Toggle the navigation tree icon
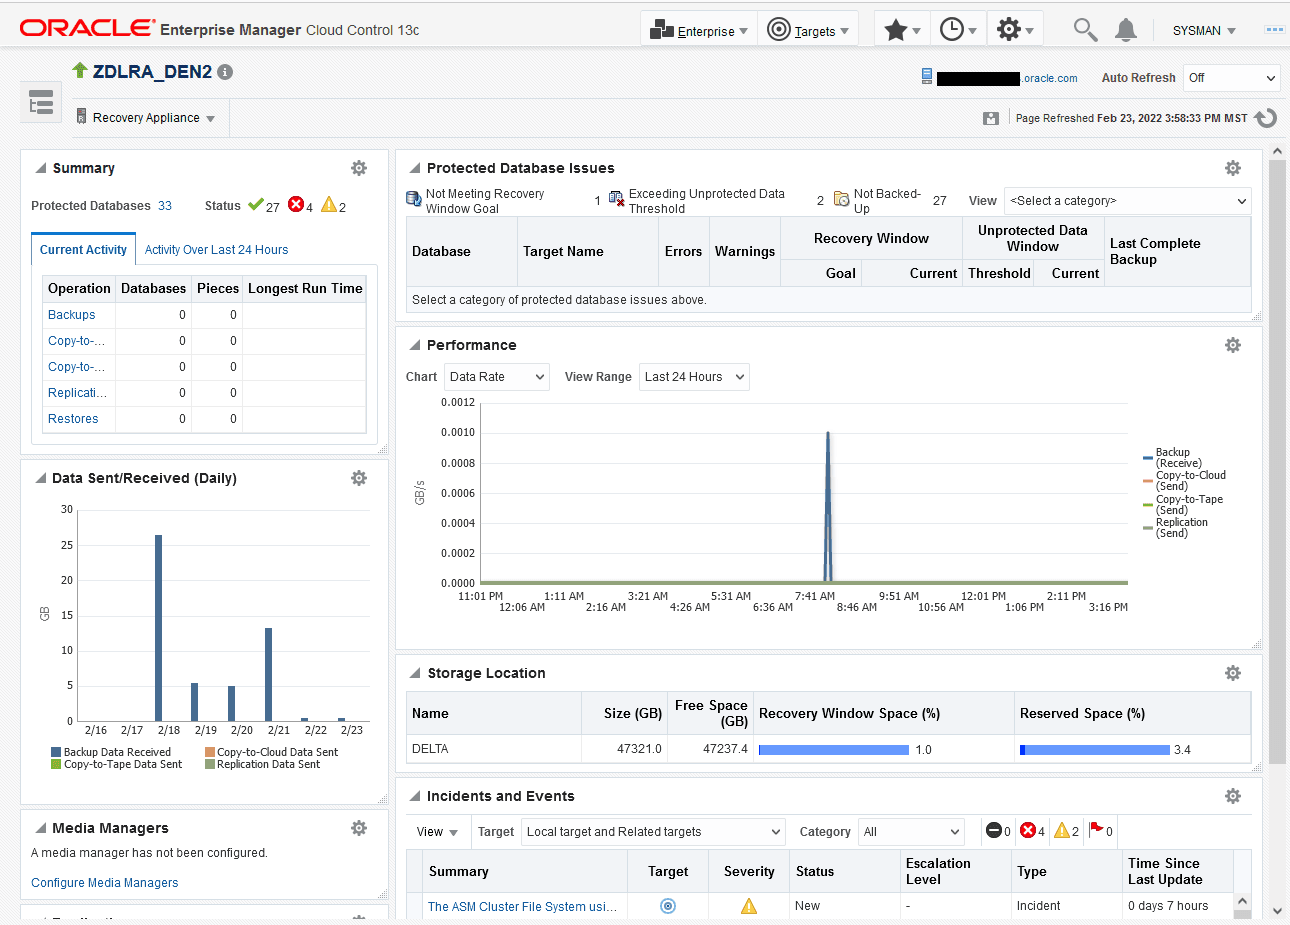 pyautogui.click(x=41, y=103)
